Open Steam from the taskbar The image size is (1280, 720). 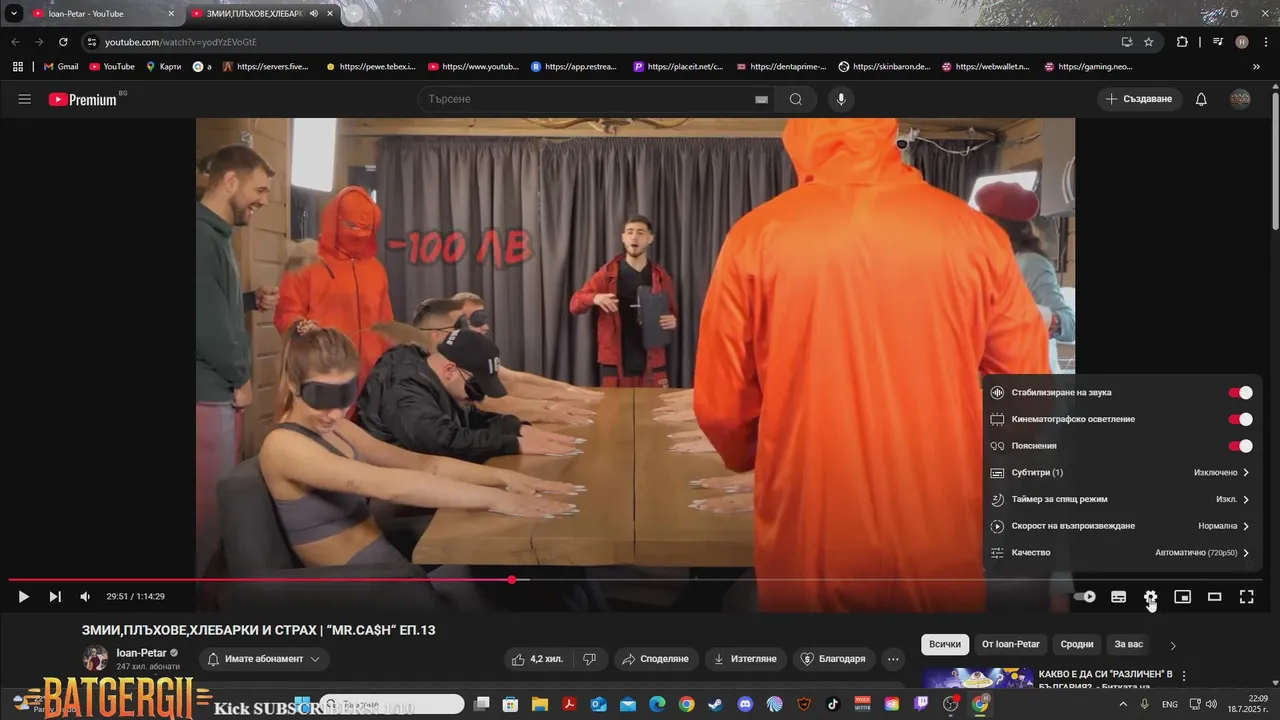click(715, 704)
